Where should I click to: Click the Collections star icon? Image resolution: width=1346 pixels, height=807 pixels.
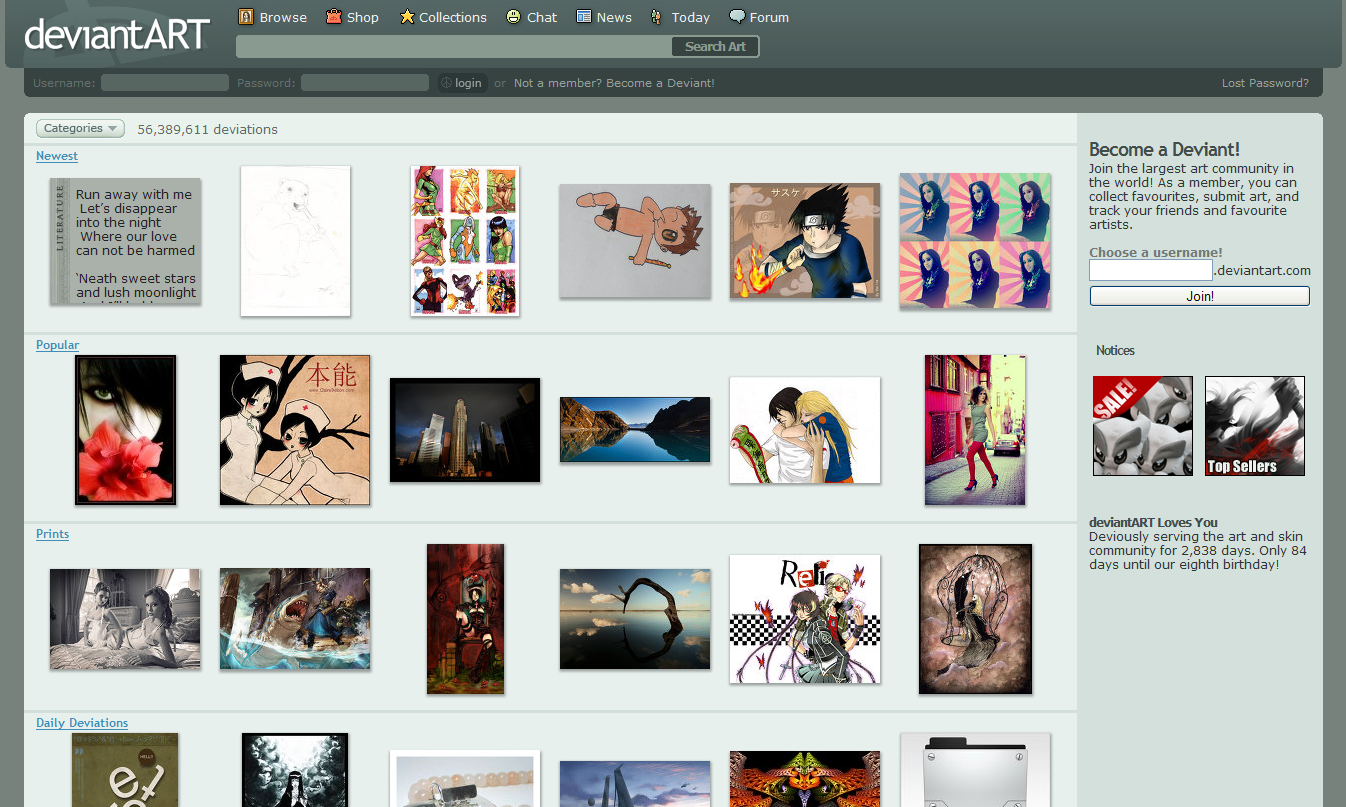tap(407, 17)
